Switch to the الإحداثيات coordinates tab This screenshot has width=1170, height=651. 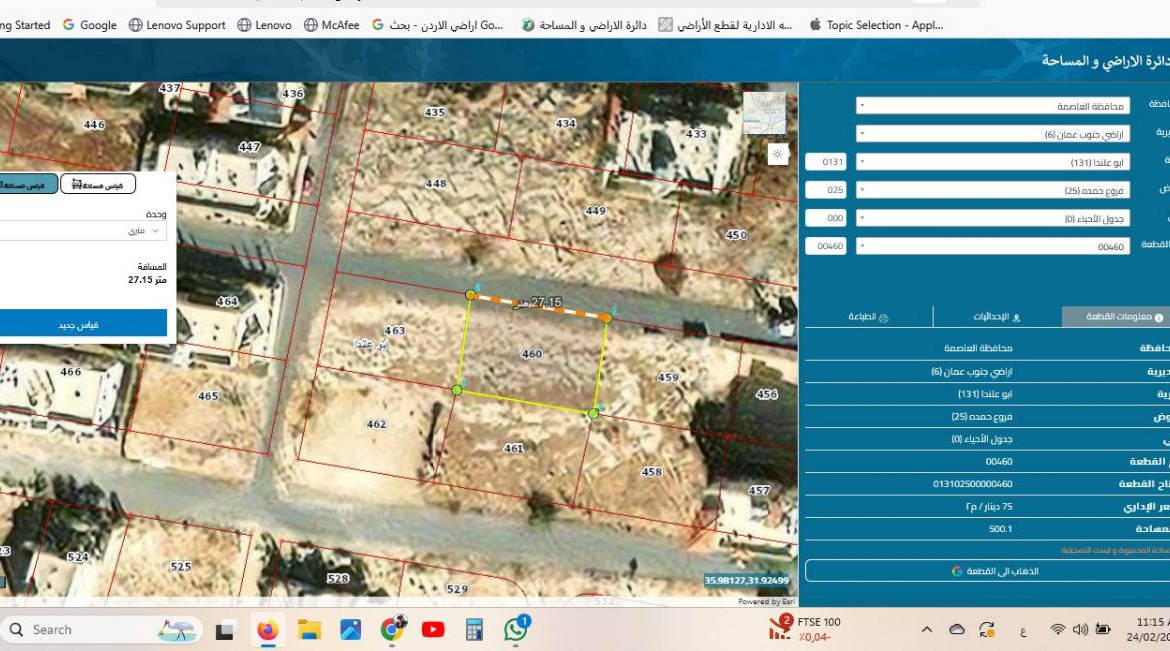pos(997,317)
